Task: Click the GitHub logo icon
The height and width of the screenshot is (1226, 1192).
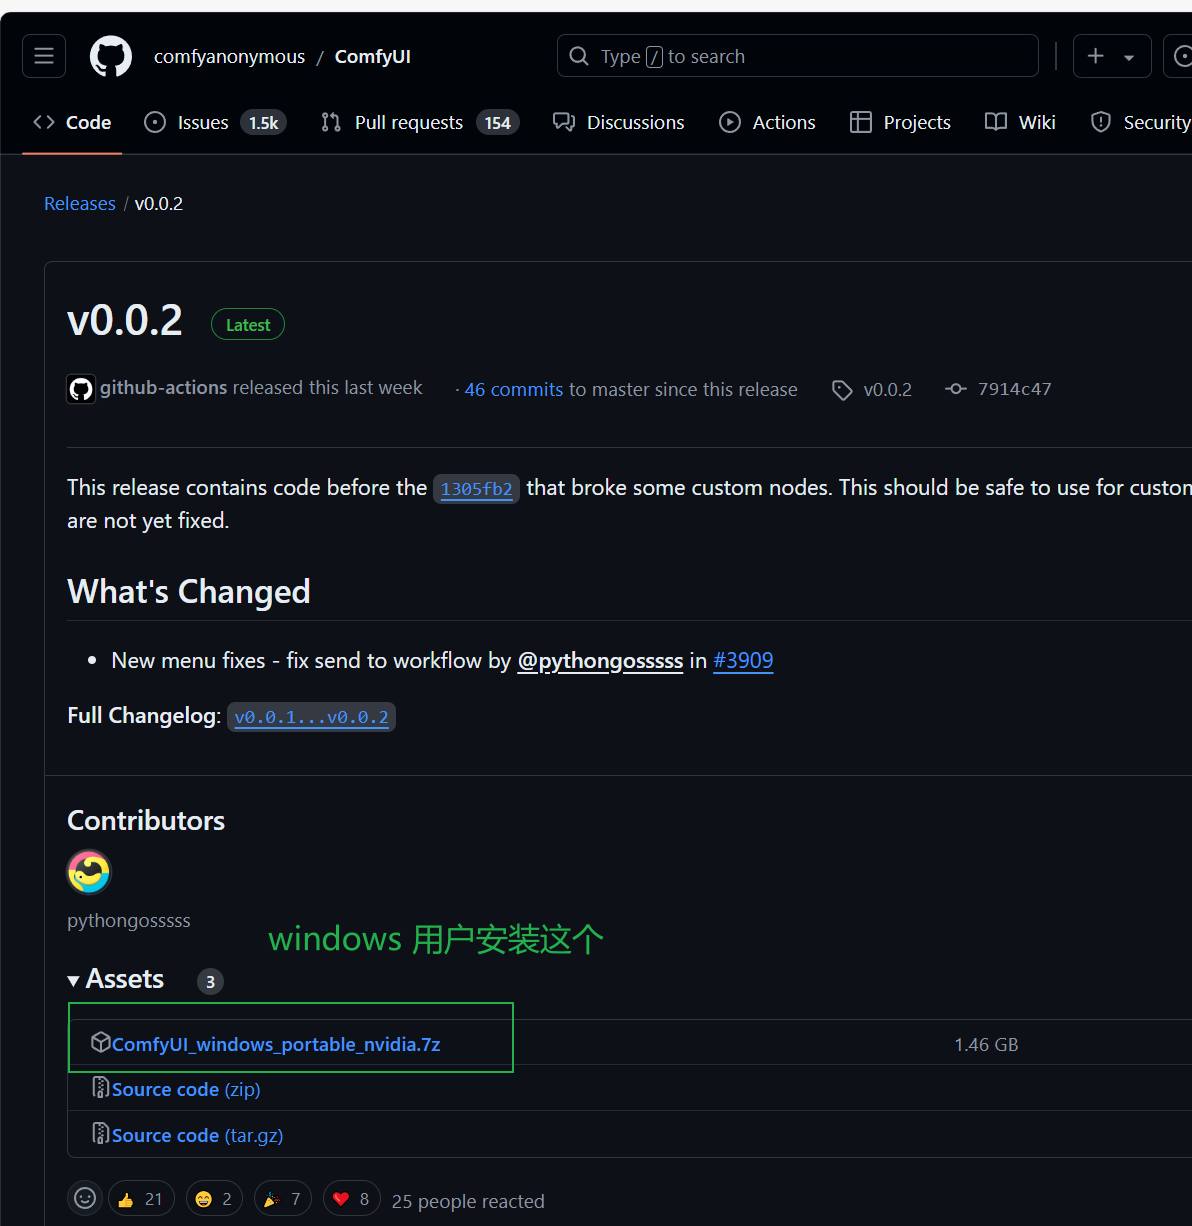Action: pyautogui.click(x=111, y=56)
